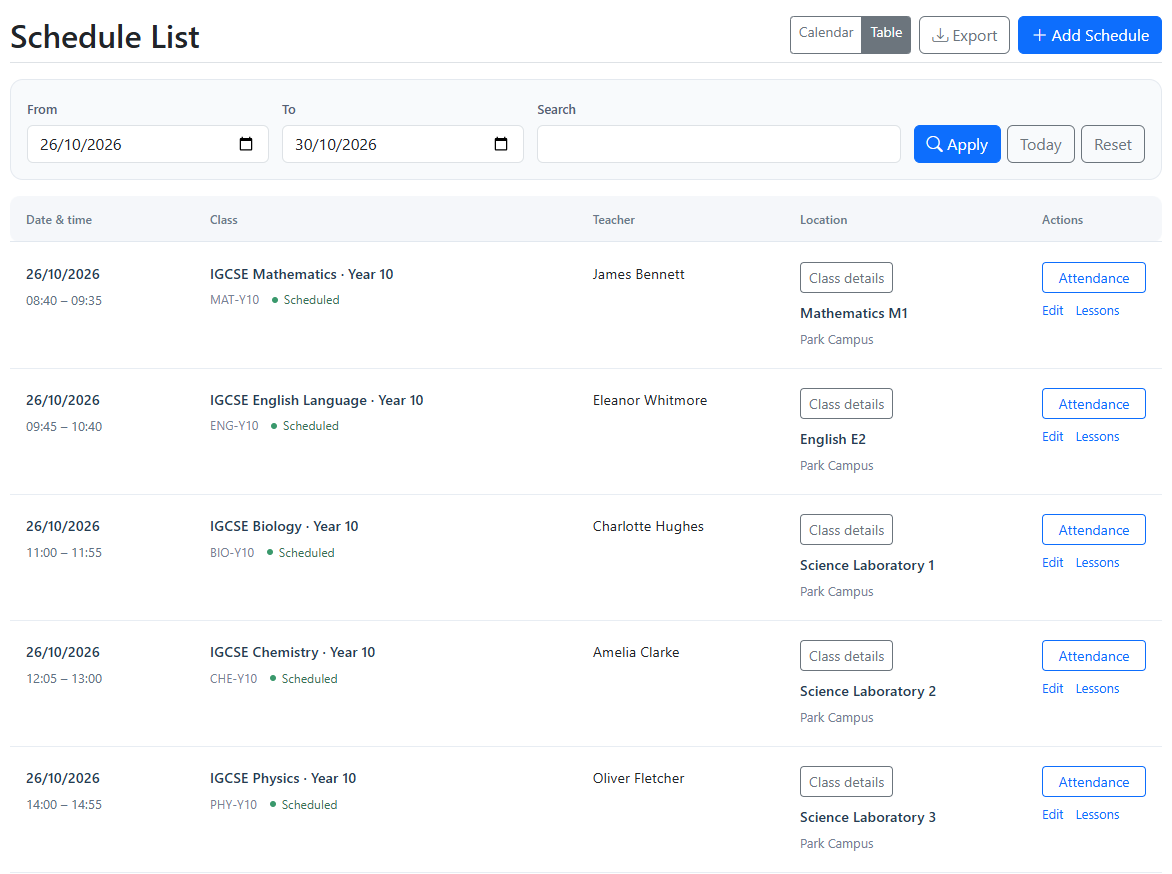
Task: Open Class details for Science Laboratory 1
Action: point(846,530)
